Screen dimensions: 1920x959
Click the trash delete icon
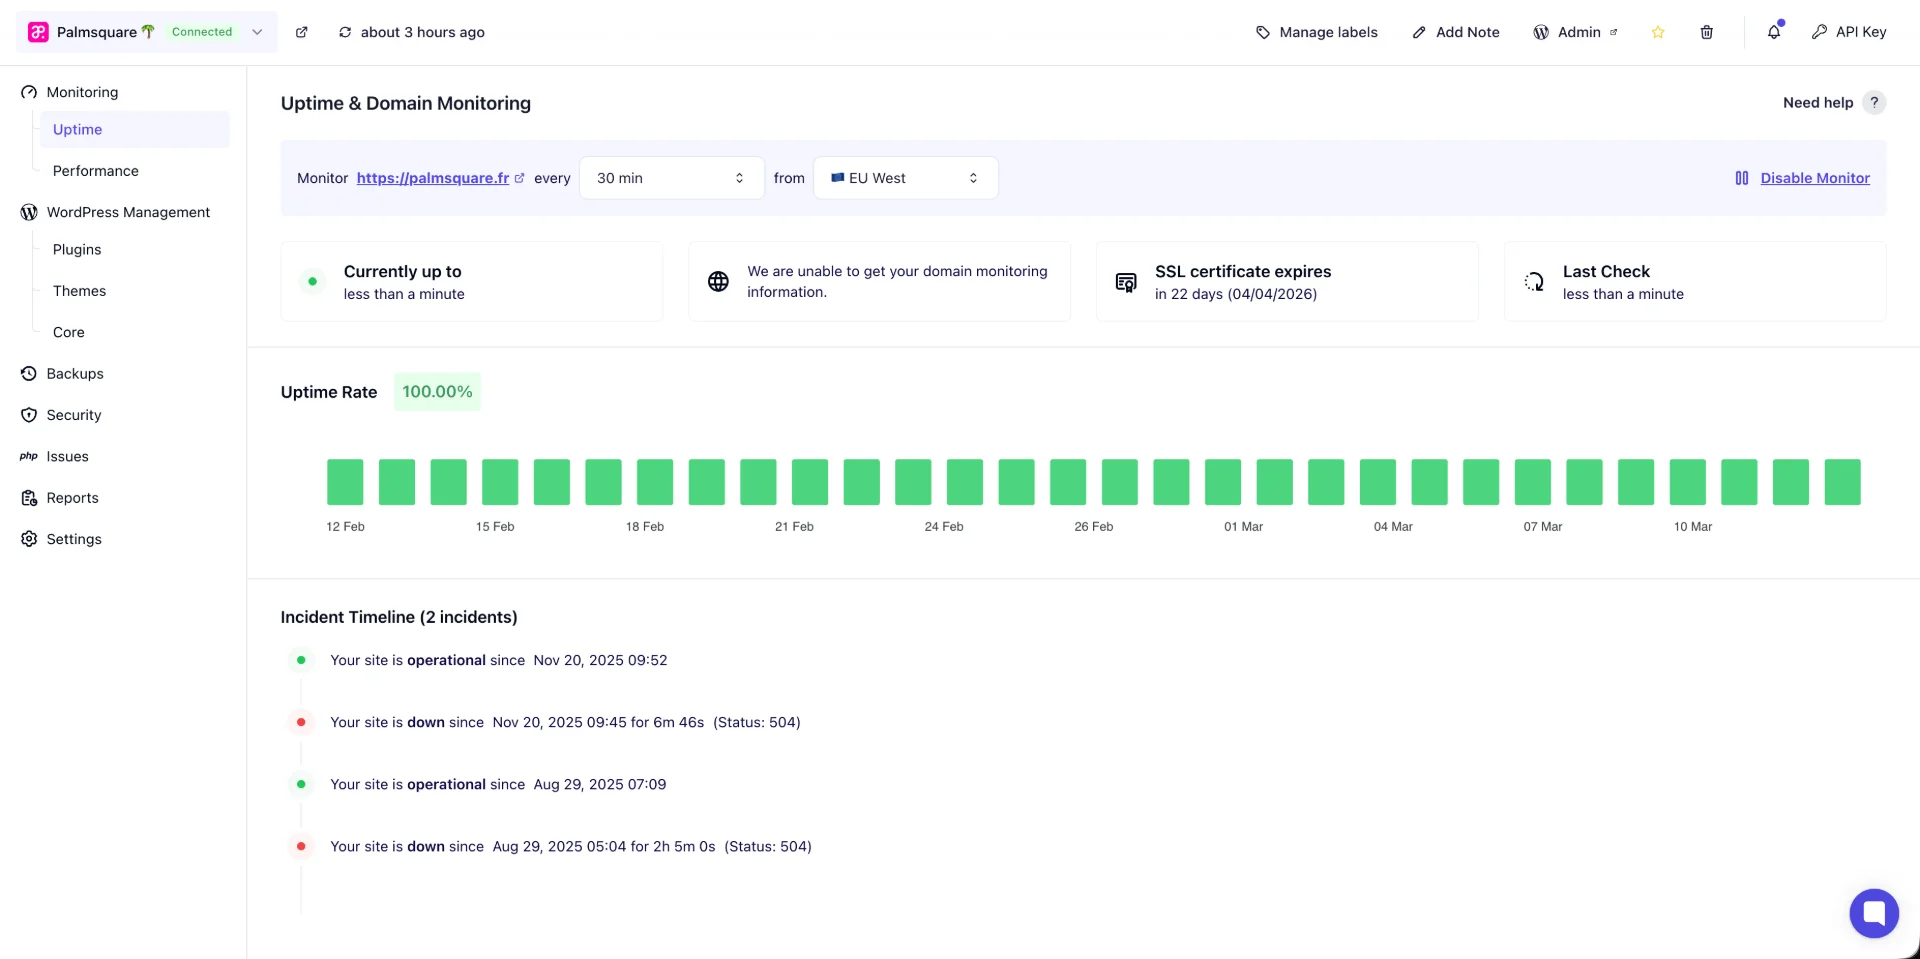[1707, 32]
